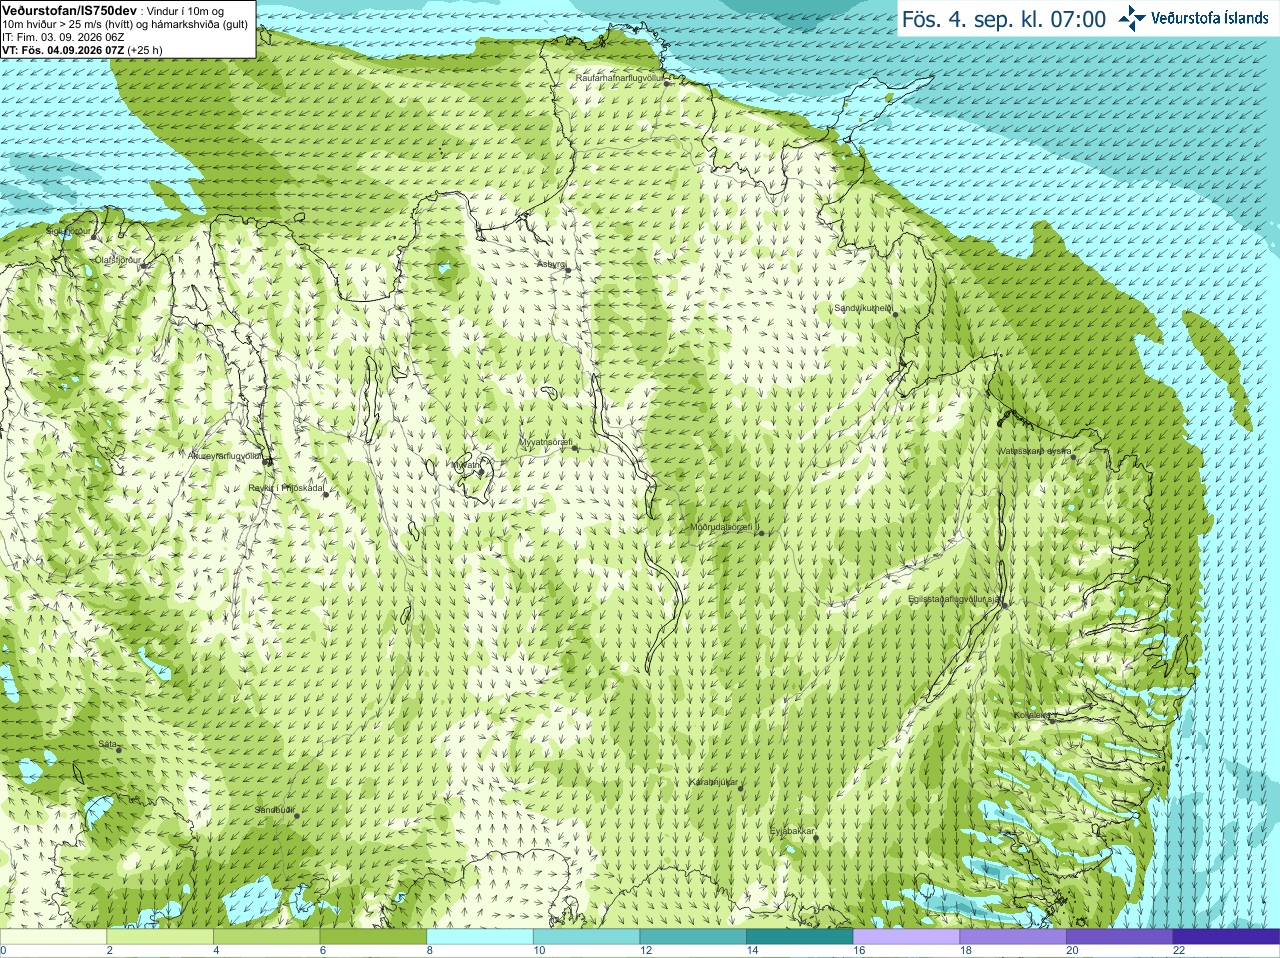
Task: Click the Sandvíkurheiði station marker
Action: 896,314
